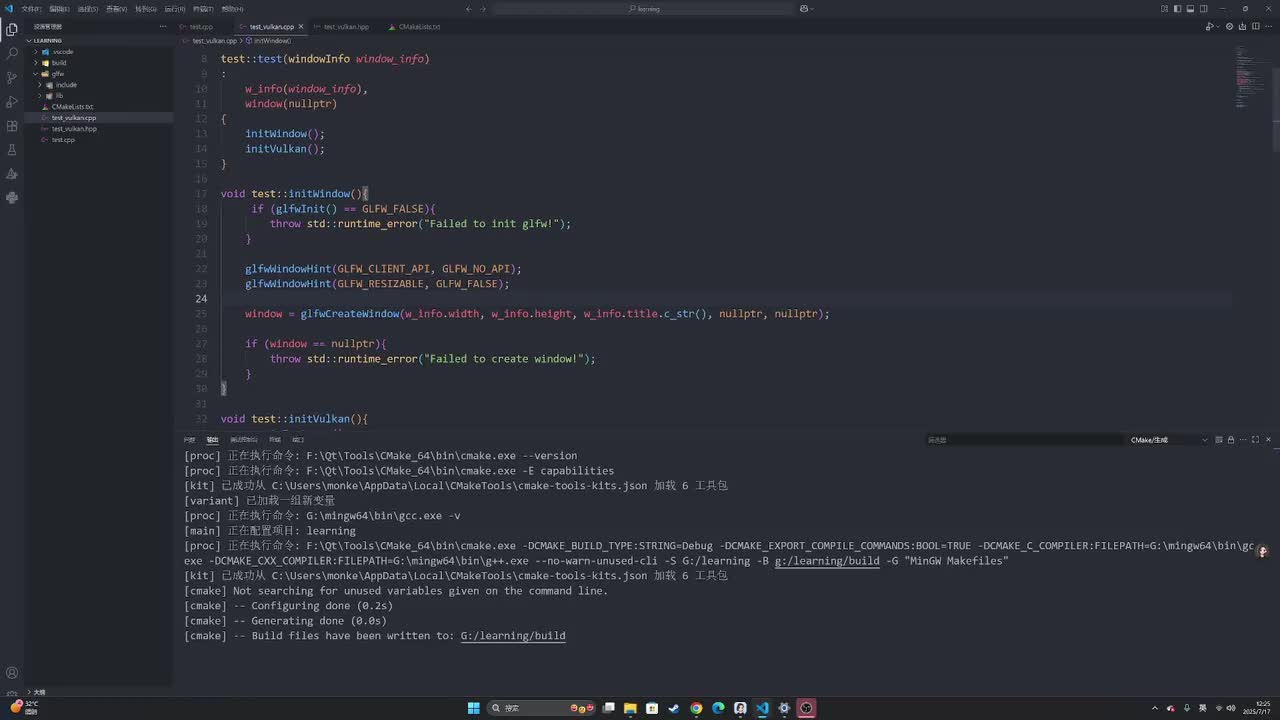Toggle the output scroll lock
1280x720 pixels.
(x=1230, y=440)
